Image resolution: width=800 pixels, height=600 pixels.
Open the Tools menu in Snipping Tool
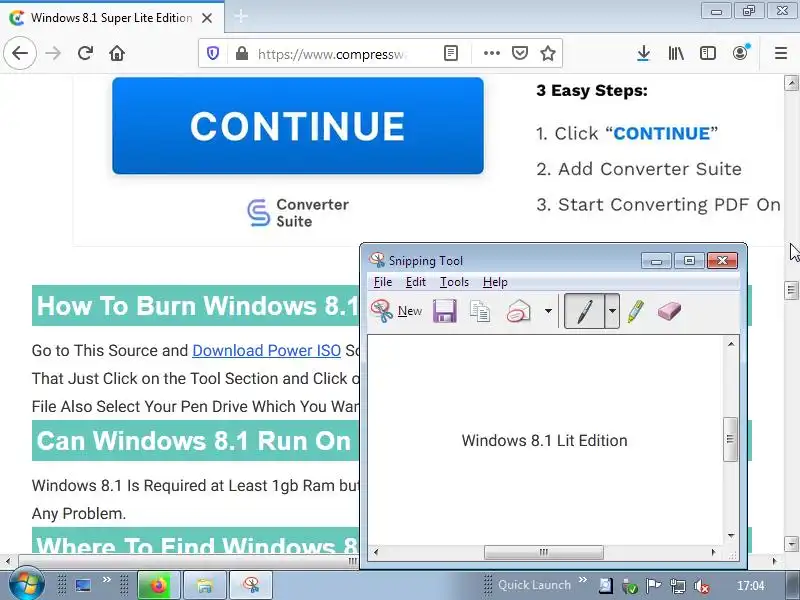click(454, 282)
